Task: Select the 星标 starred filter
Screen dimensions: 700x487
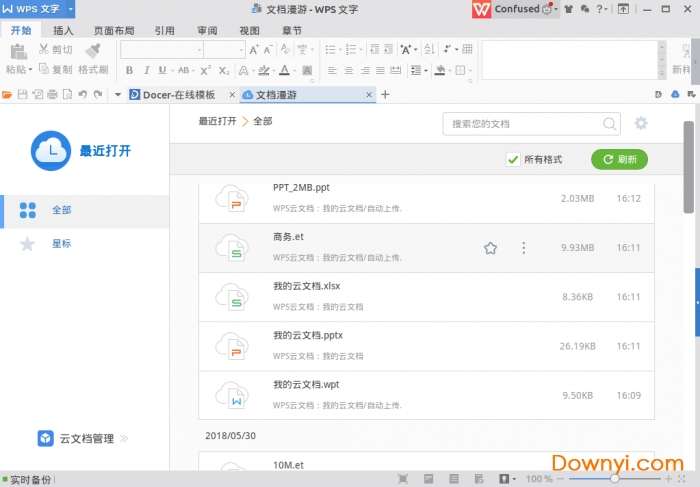Action: (x=62, y=243)
